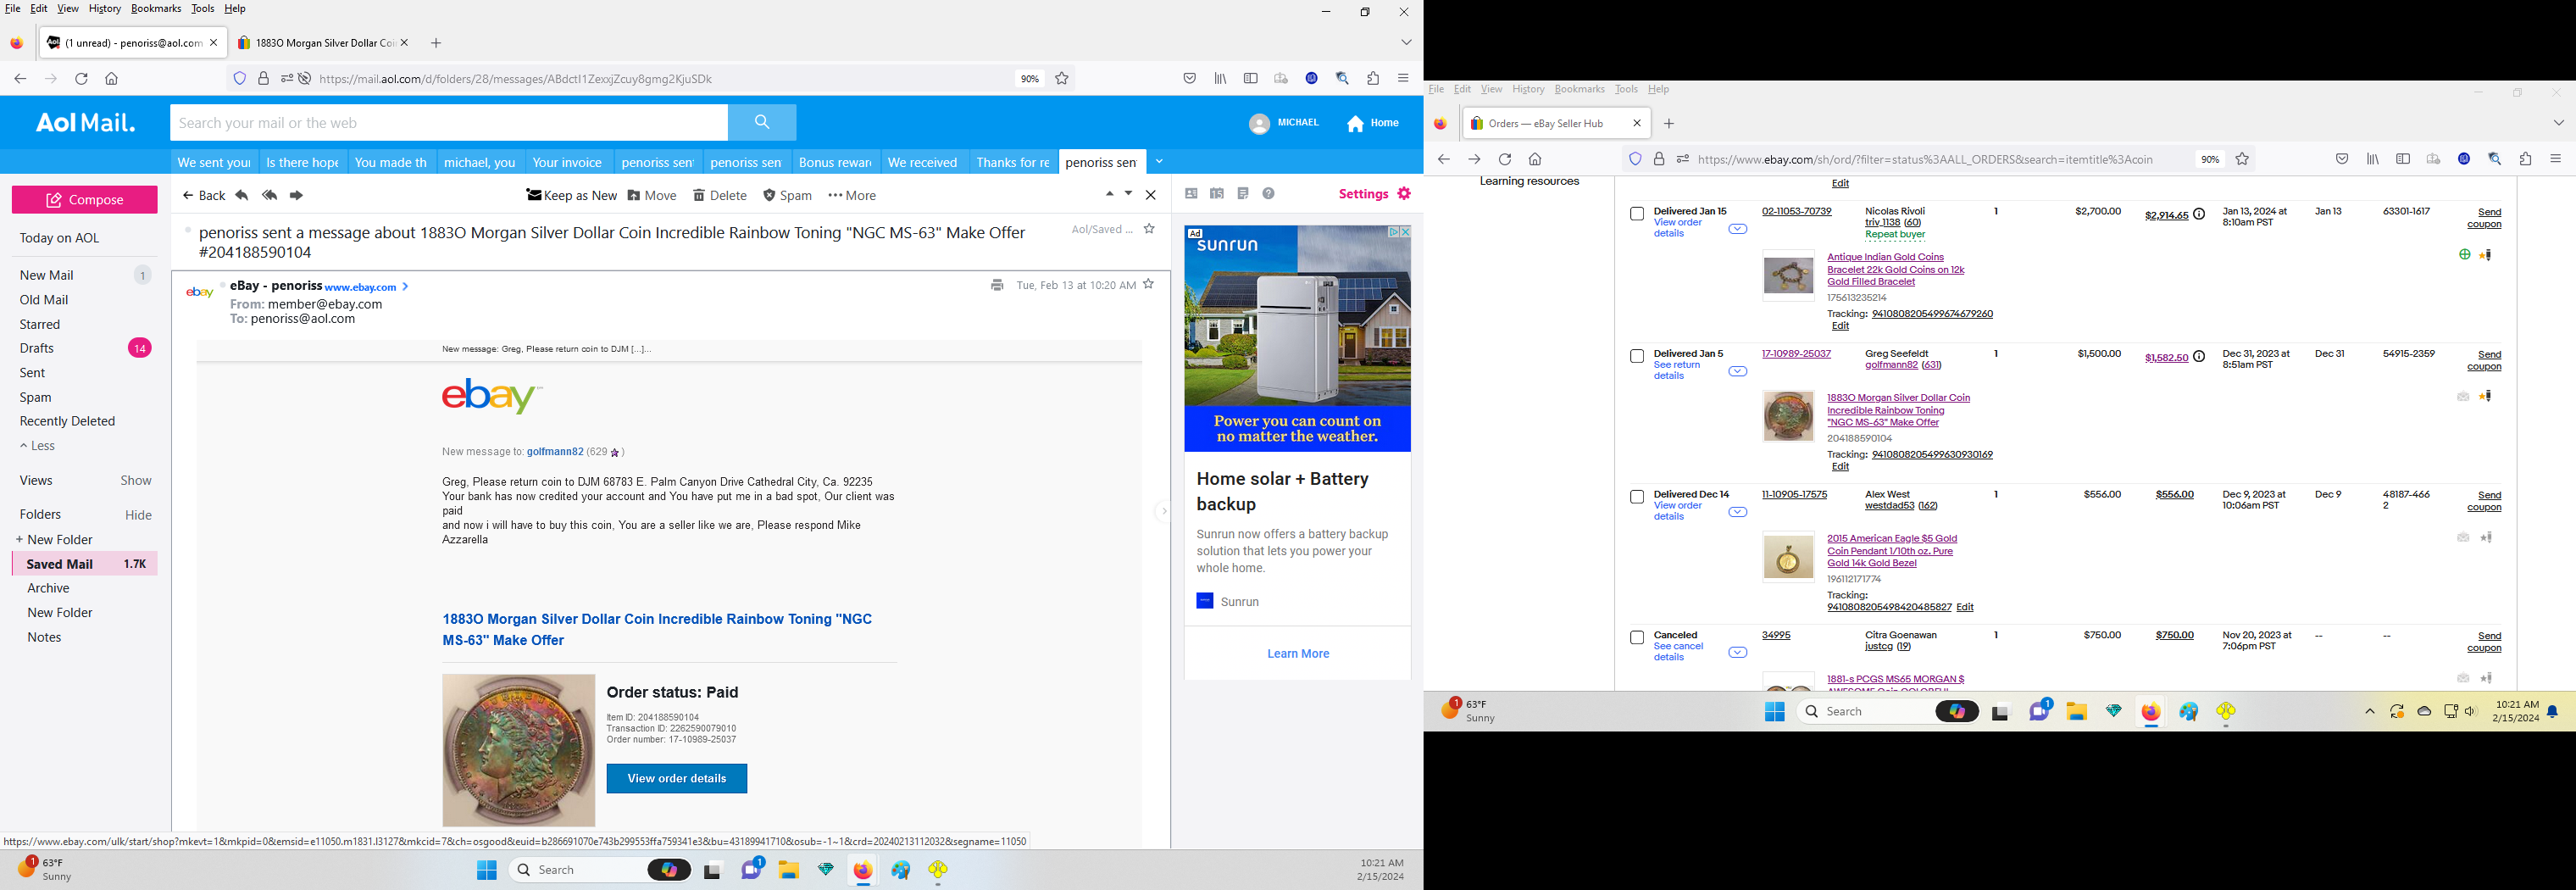Mark the message as new with Keep as New
Viewport: 2576px width, 890px height.
point(571,195)
